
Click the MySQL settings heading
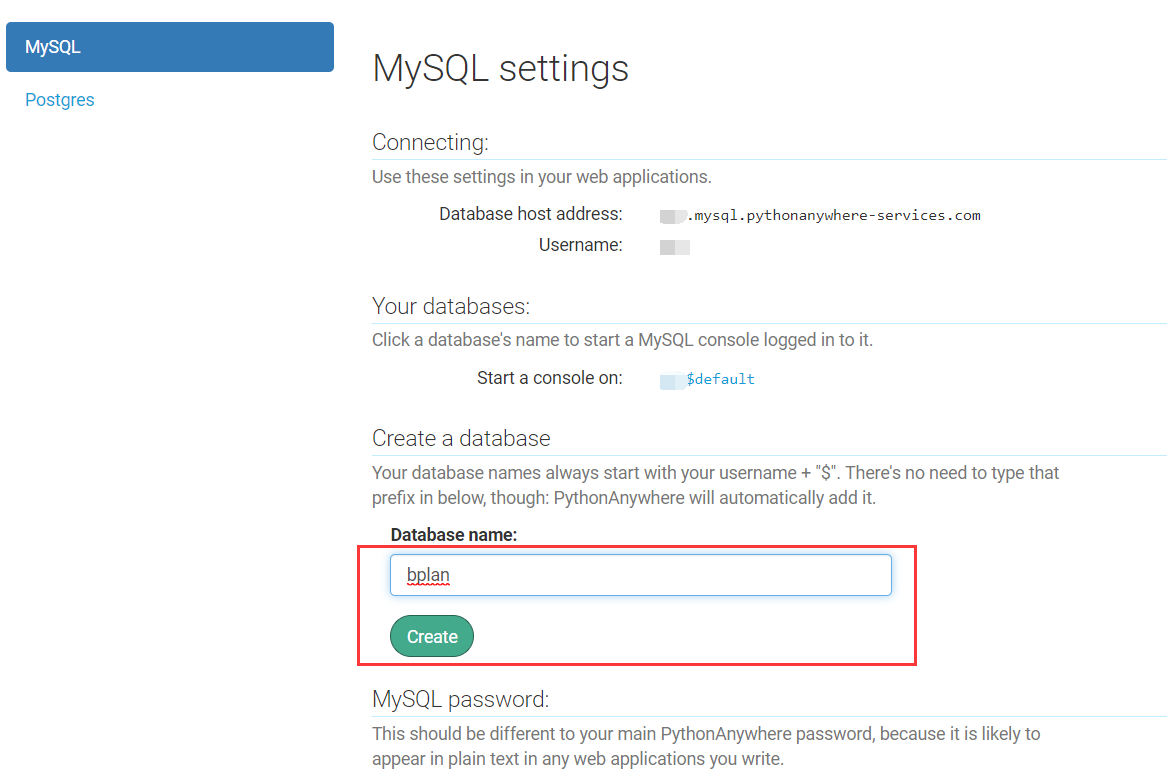pyautogui.click(x=500, y=68)
